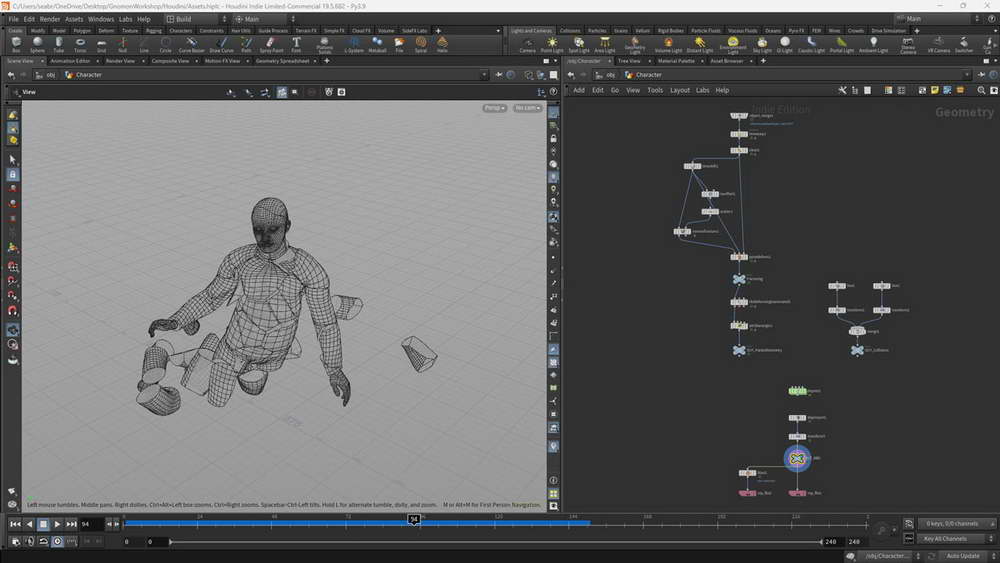The image size is (1000, 563).
Task: Open the File menu
Action: [x=13, y=19]
